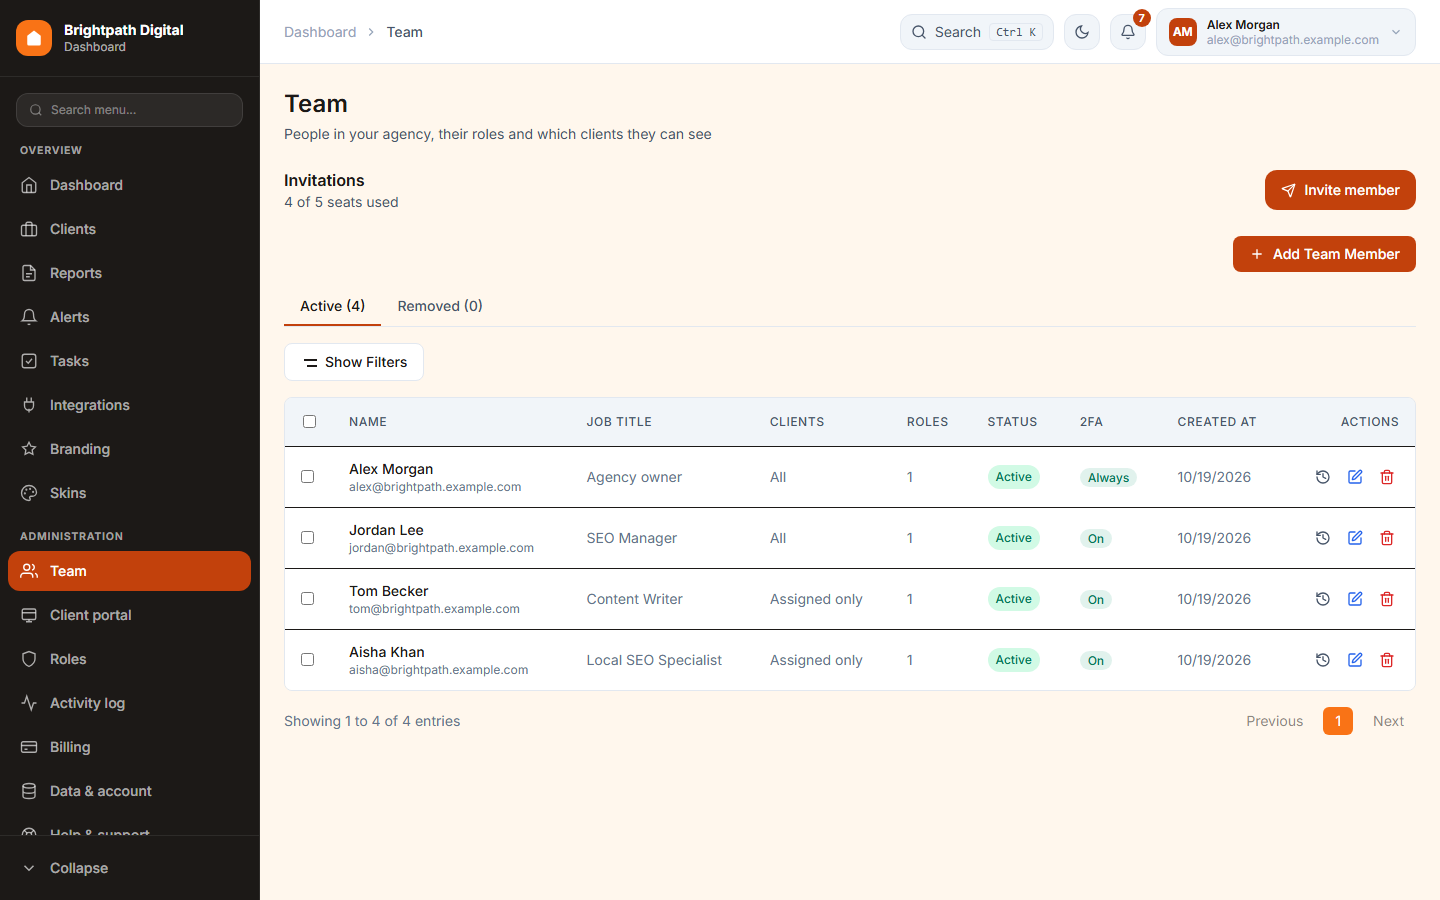Click the Active status badge for Tom Becker
1440x900 pixels.
(x=1013, y=599)
